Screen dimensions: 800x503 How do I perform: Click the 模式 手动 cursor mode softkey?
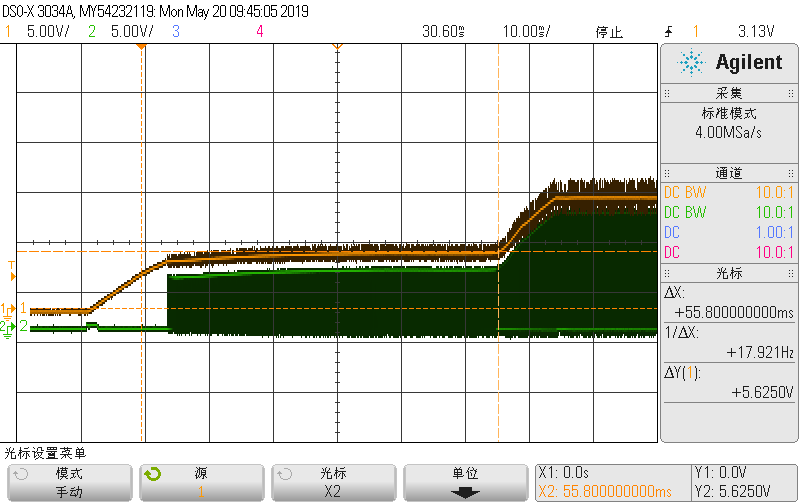[69, 483]
